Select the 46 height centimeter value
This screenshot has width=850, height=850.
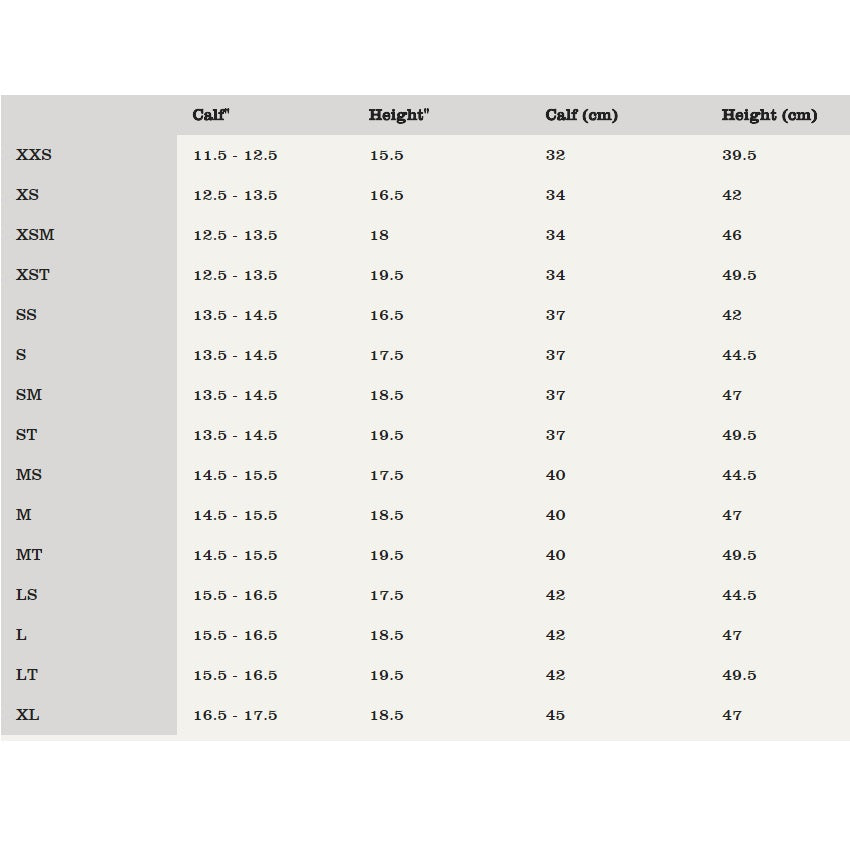click(x=732, y=235)
